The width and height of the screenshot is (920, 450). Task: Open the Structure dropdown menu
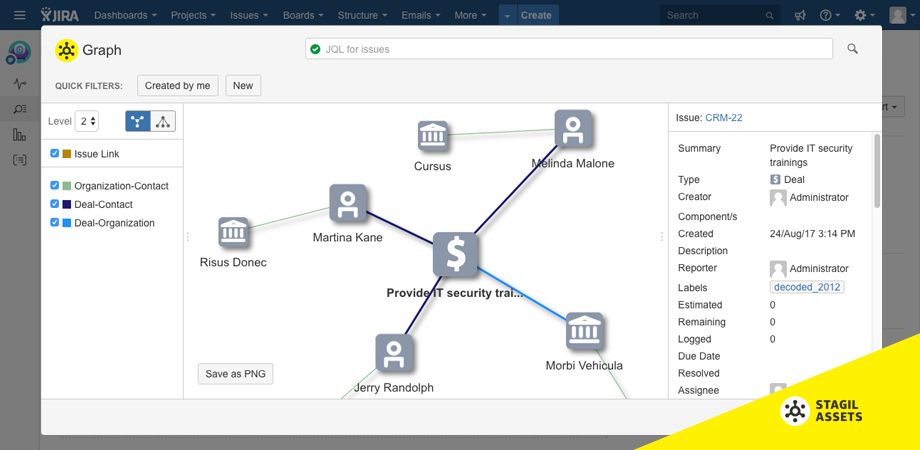[365, 15]
